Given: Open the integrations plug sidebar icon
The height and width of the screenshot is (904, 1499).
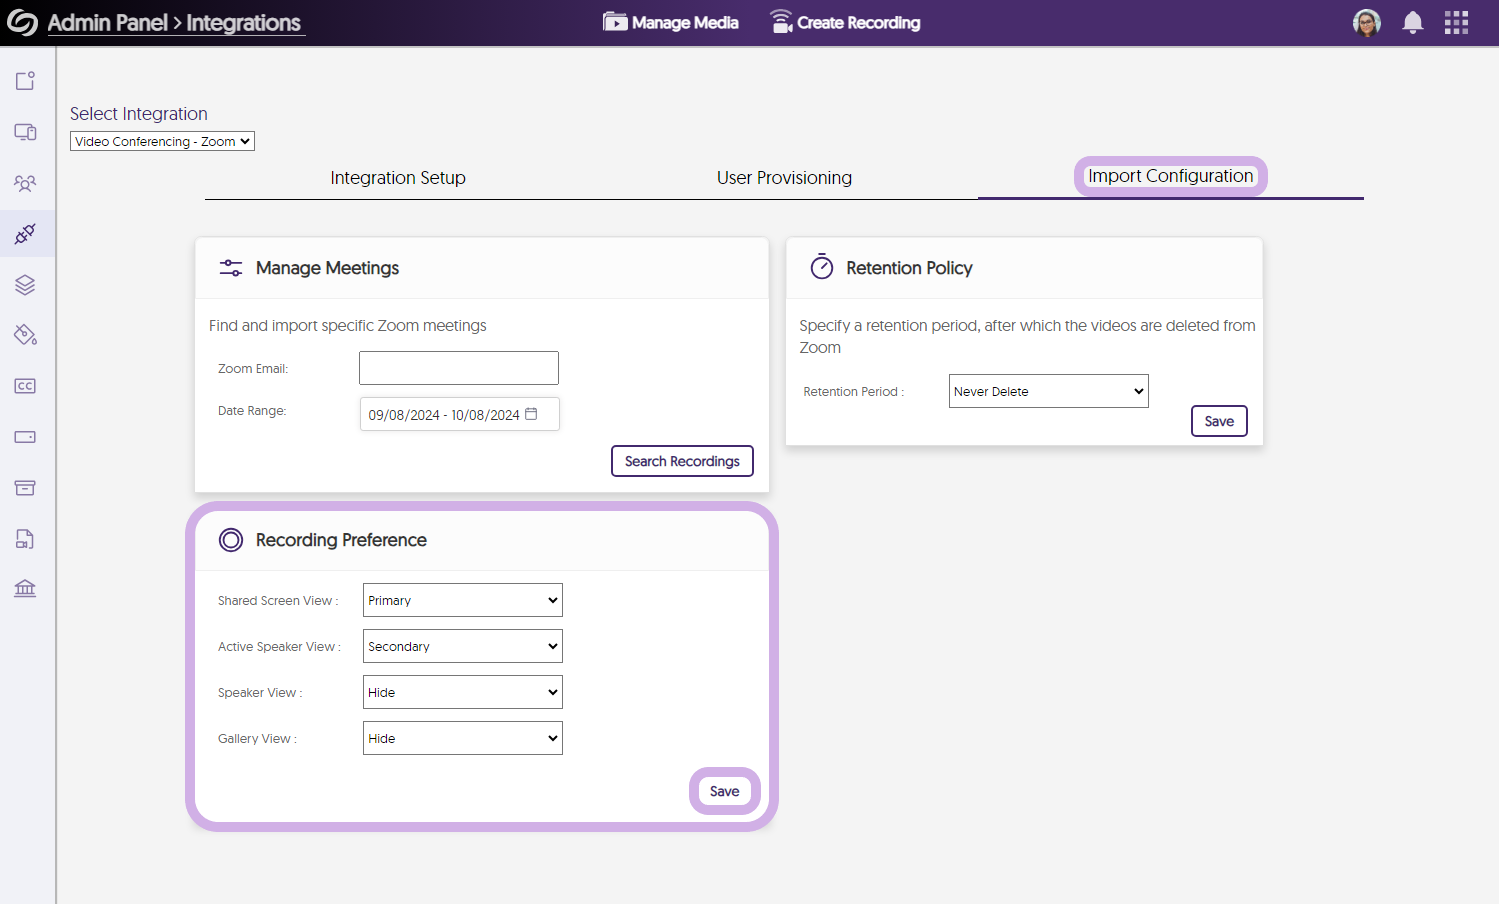Looking at the screenshot, I should pos(25,234).
